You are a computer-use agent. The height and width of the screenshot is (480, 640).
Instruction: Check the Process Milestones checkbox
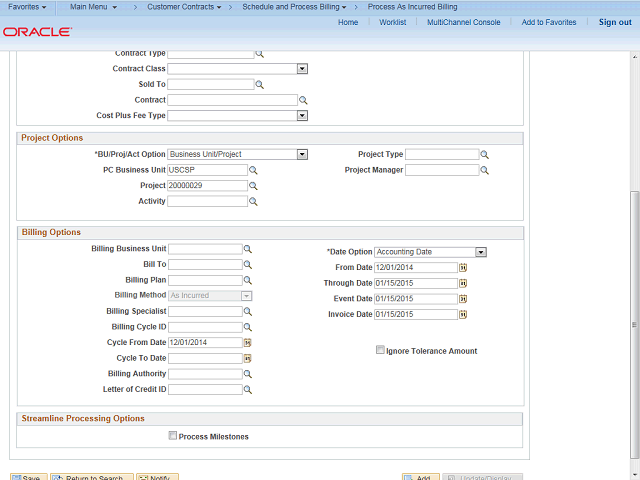pyautogui.click(x=173, y=436)
